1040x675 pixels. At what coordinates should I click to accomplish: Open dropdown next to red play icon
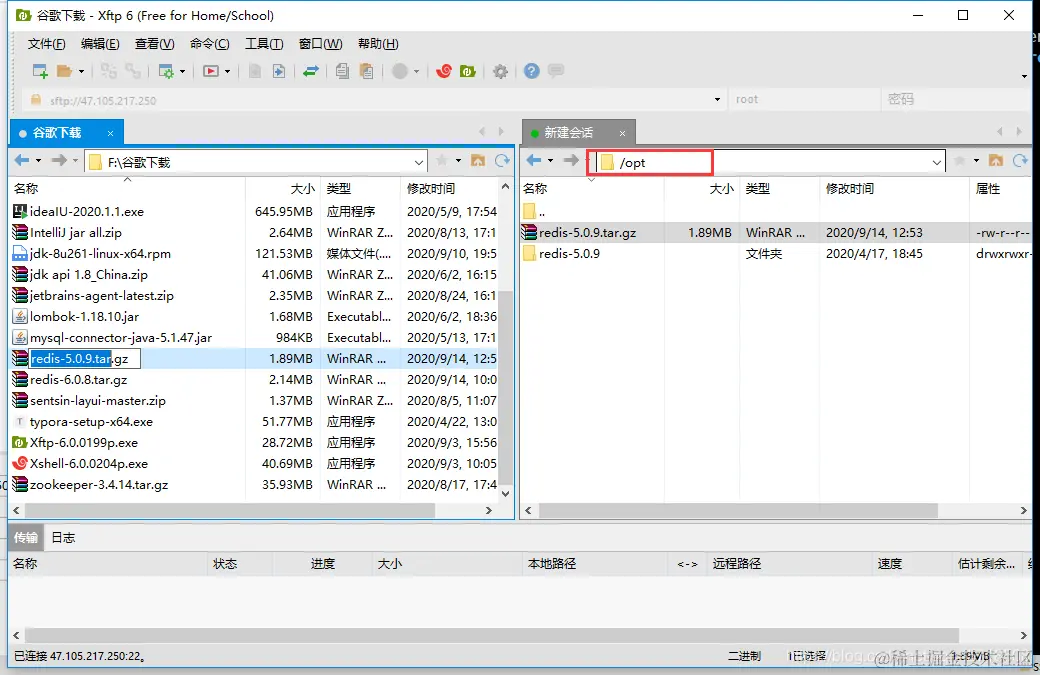(228, 71)
